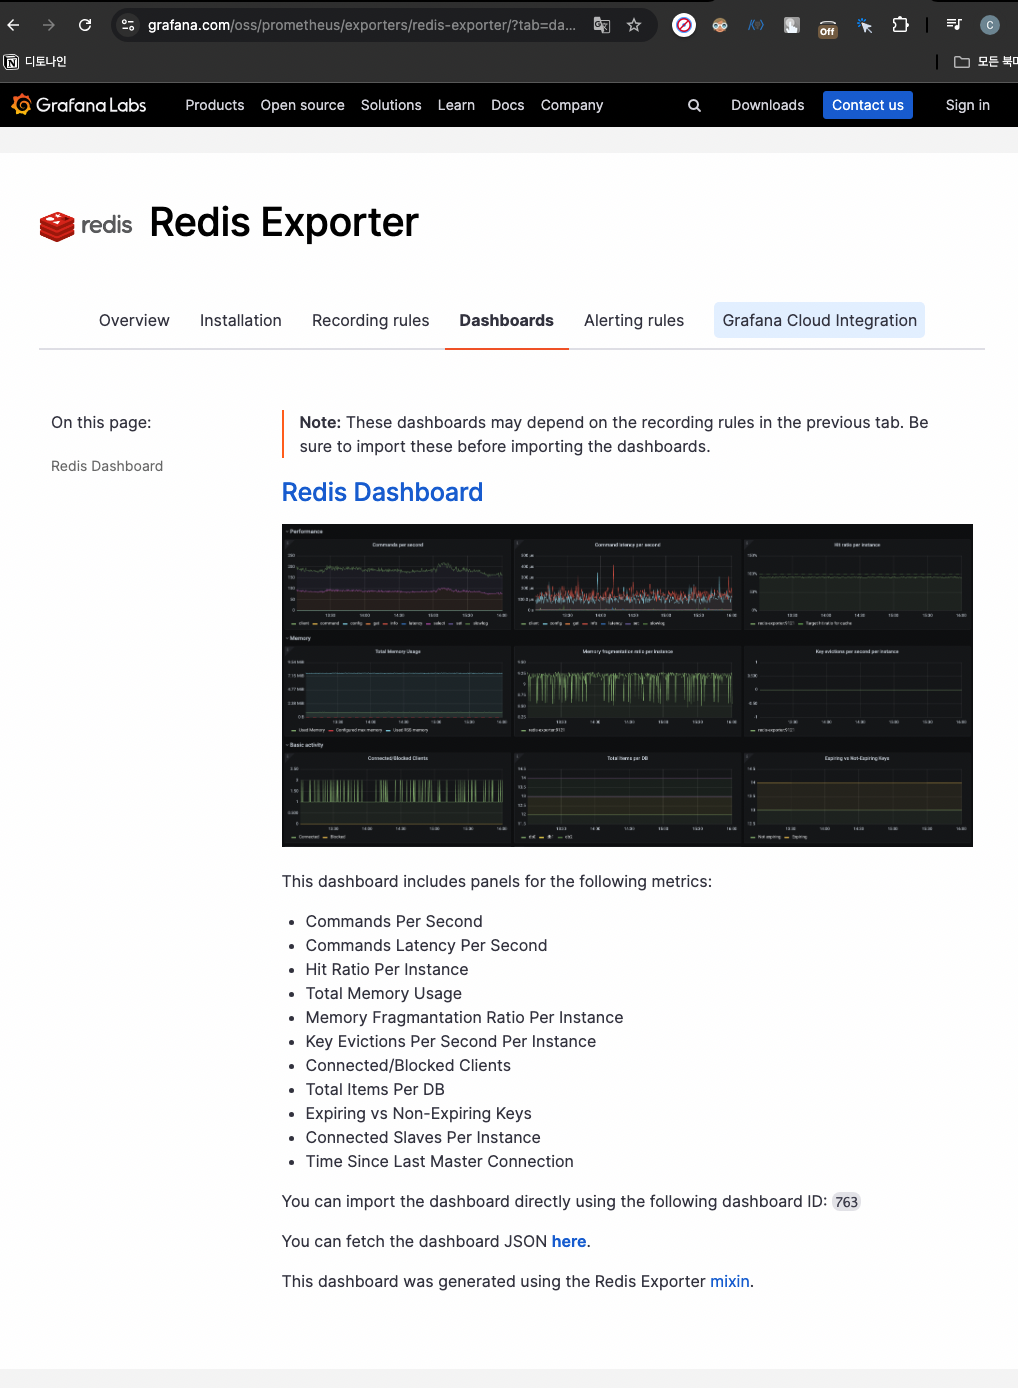Open site search magnifier icon
This screenshot has width=1018, height=1388.
pos(694,105)
